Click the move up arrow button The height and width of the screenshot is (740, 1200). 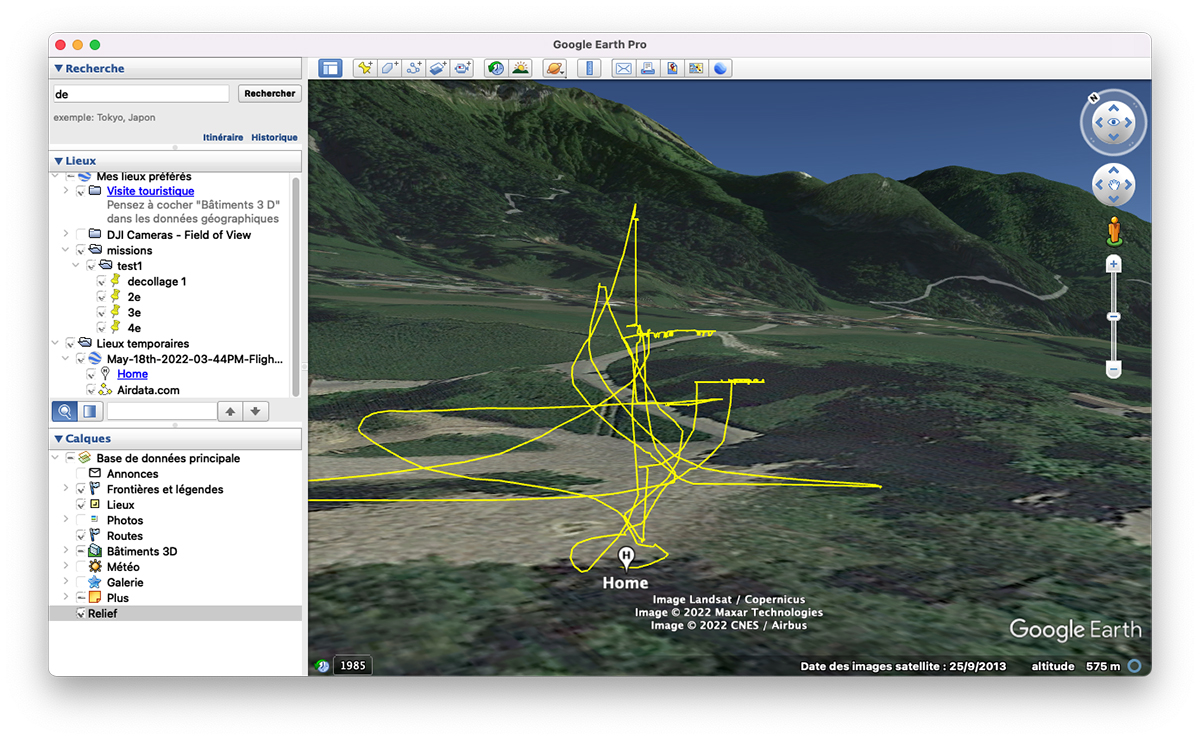(x=231, y=411)
